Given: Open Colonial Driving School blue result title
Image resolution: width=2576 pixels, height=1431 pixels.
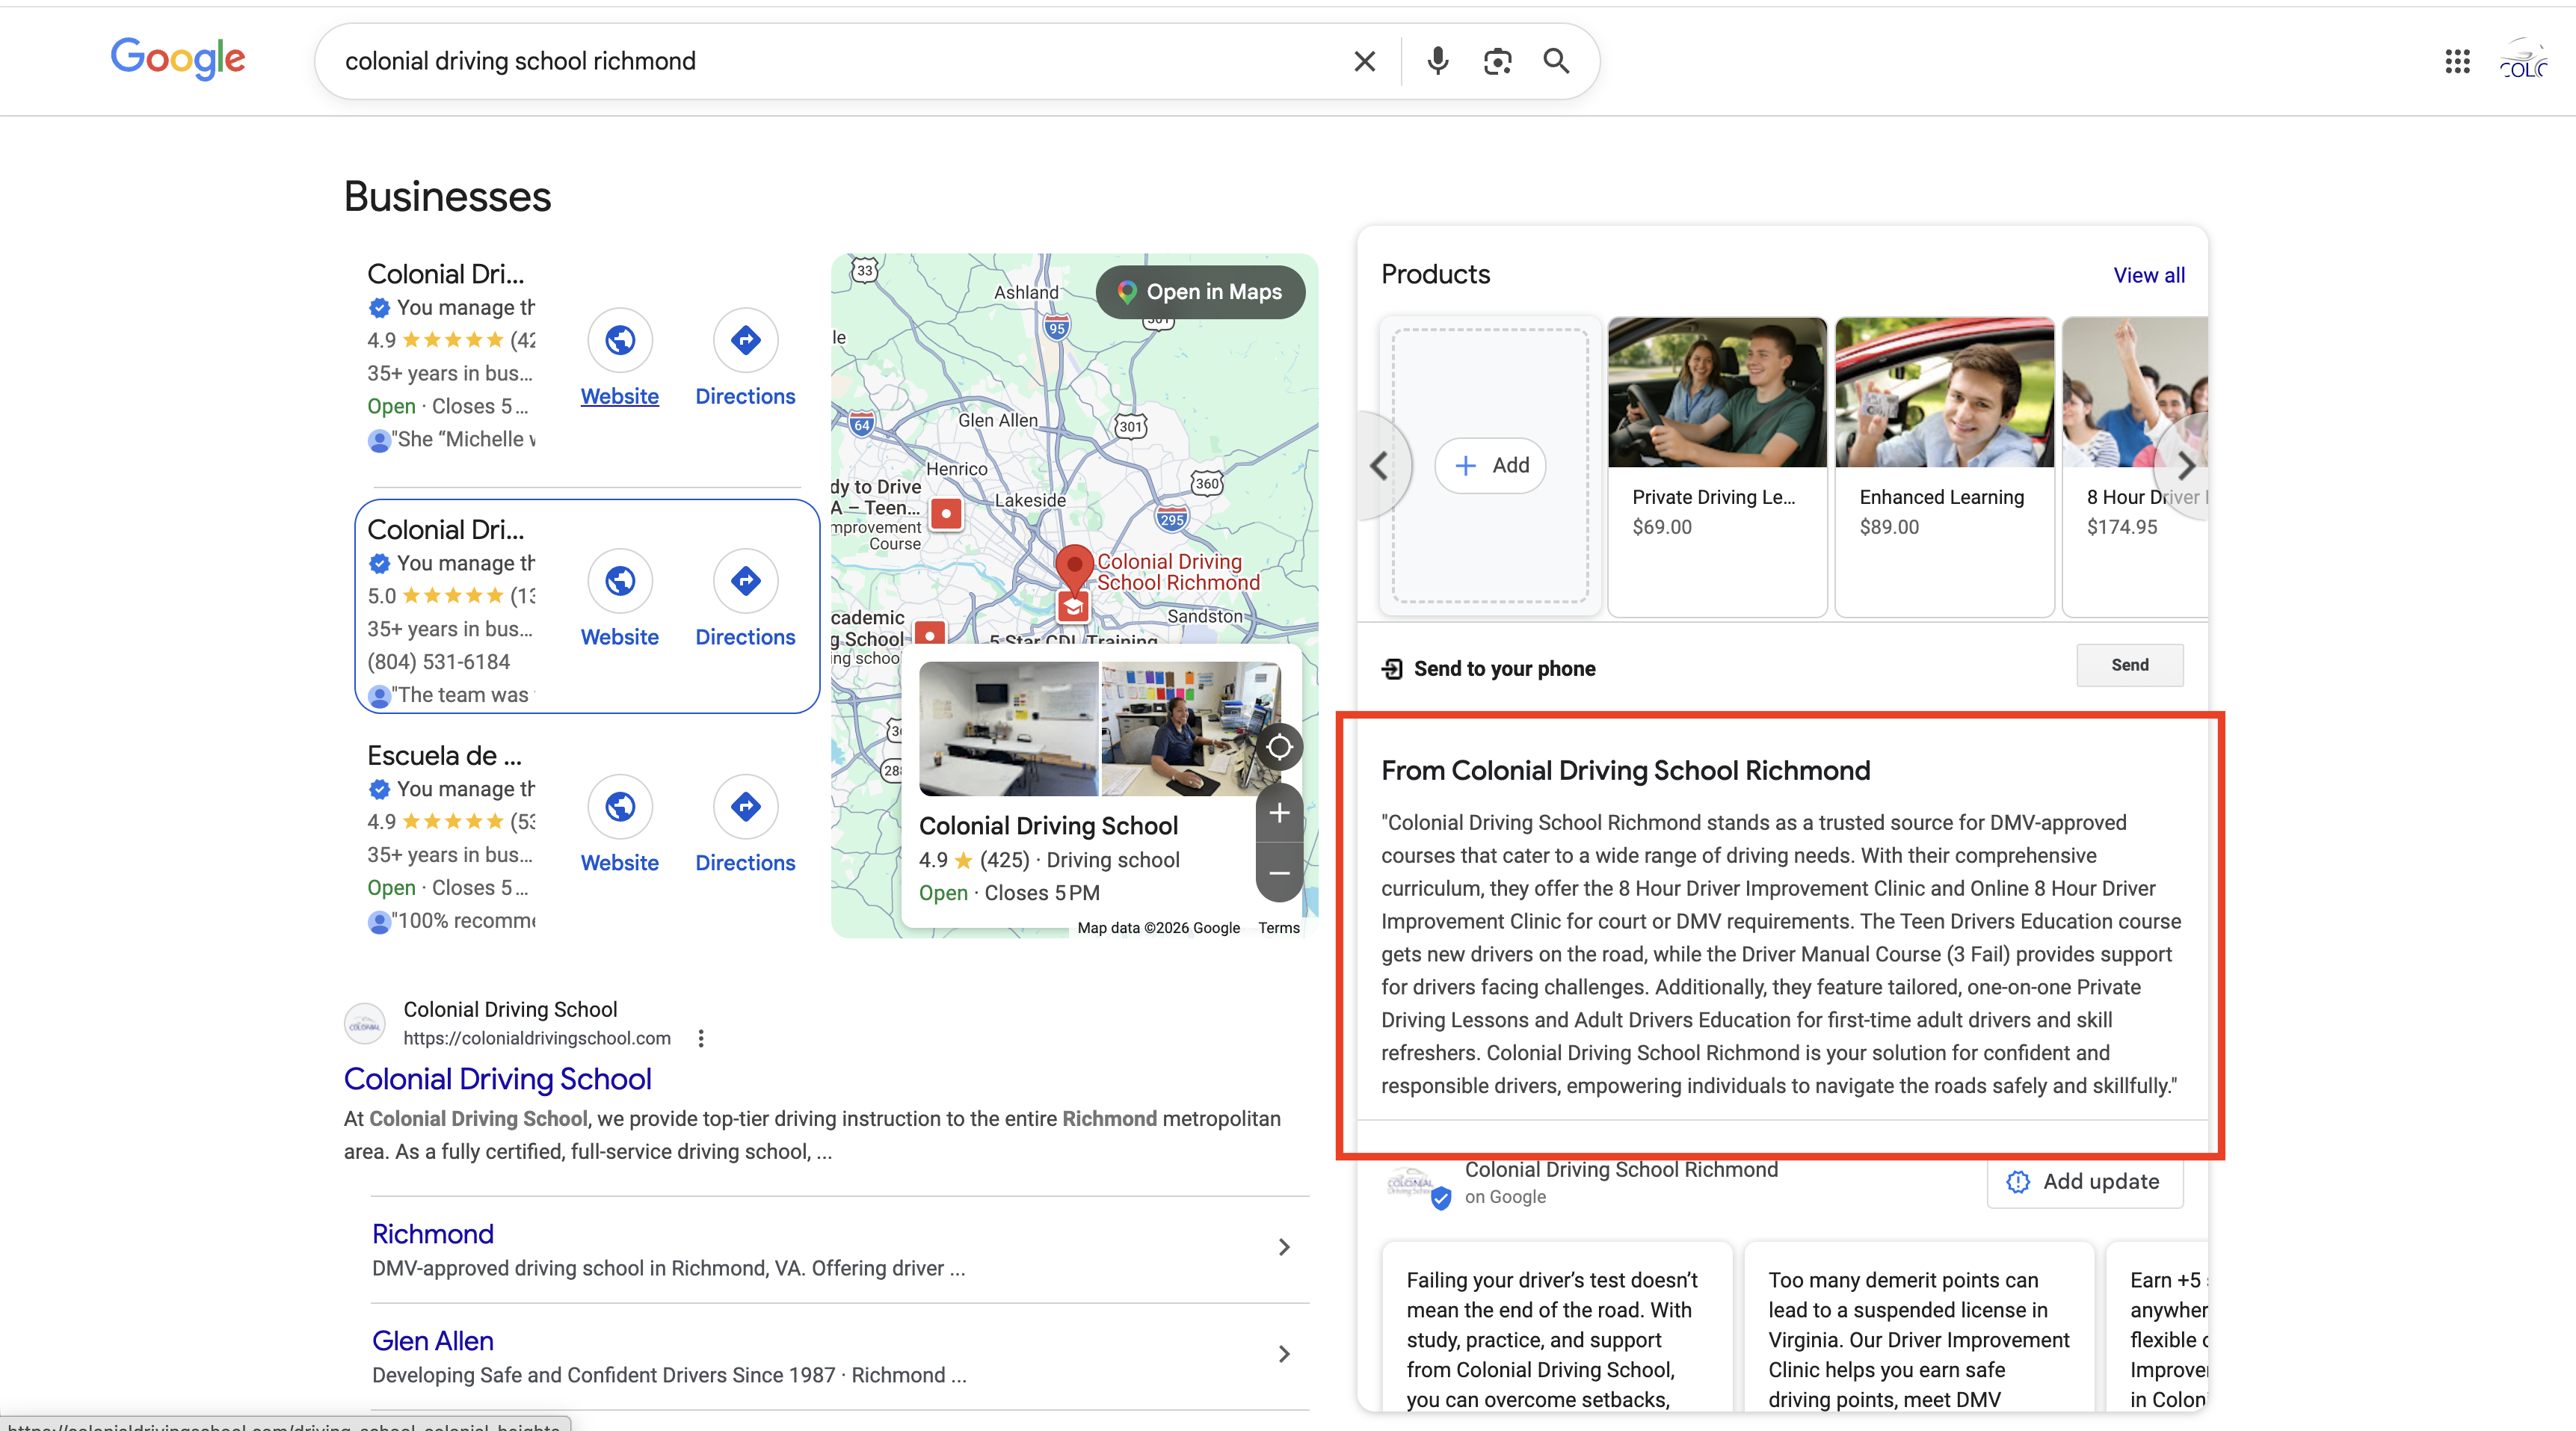Looking at the screenshot, I should [x=497, y=1079].
